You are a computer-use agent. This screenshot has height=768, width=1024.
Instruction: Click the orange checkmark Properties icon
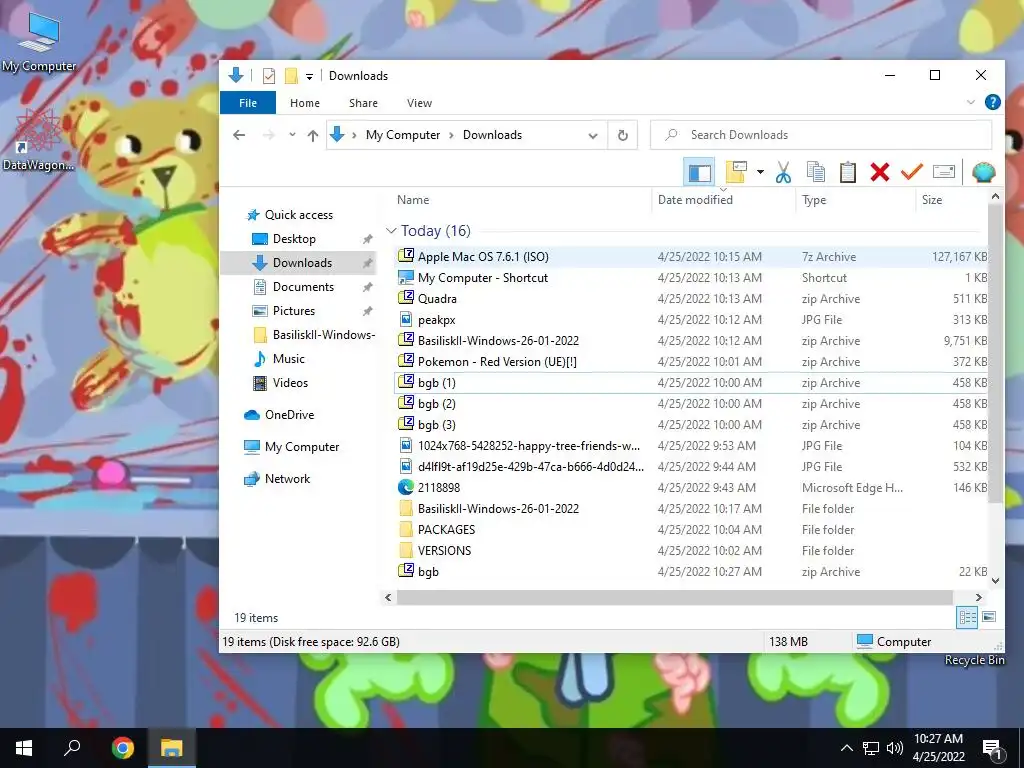point(912,172)
